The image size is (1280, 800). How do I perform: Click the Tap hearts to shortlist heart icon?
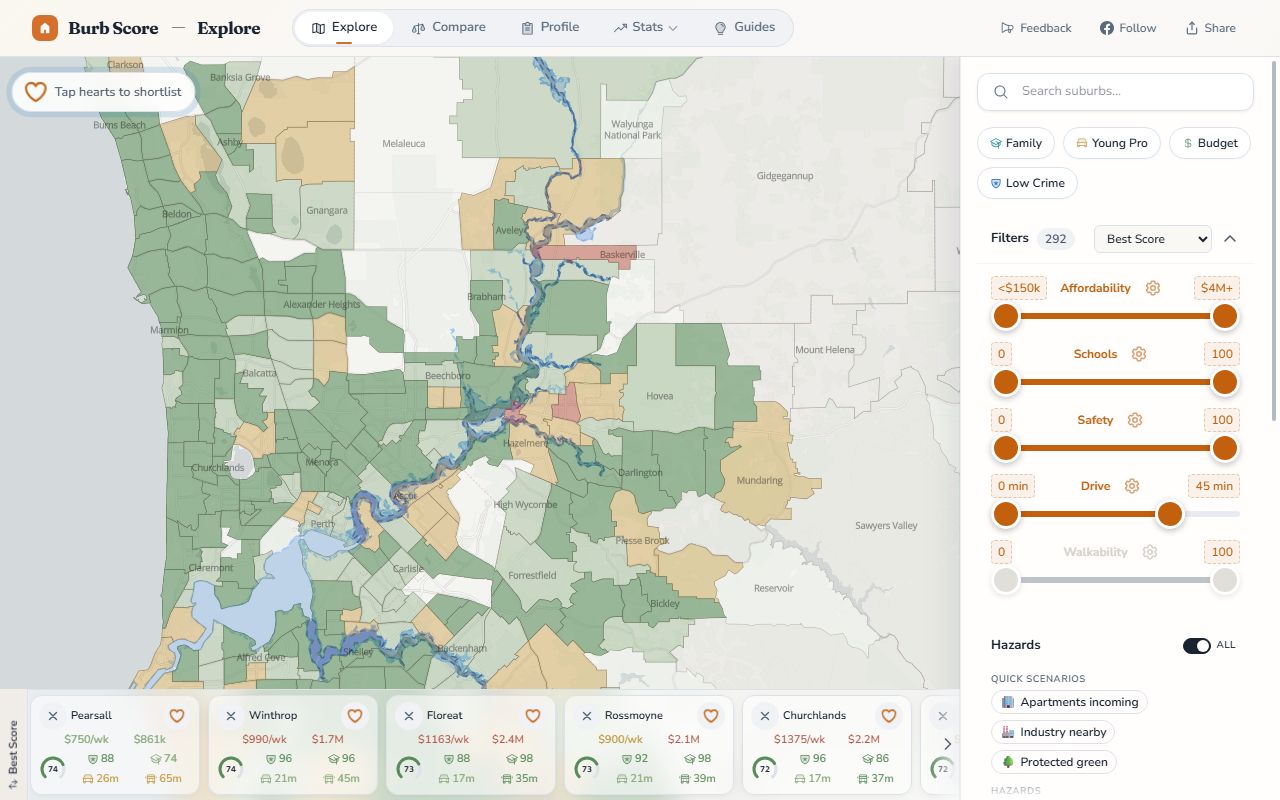35,92
